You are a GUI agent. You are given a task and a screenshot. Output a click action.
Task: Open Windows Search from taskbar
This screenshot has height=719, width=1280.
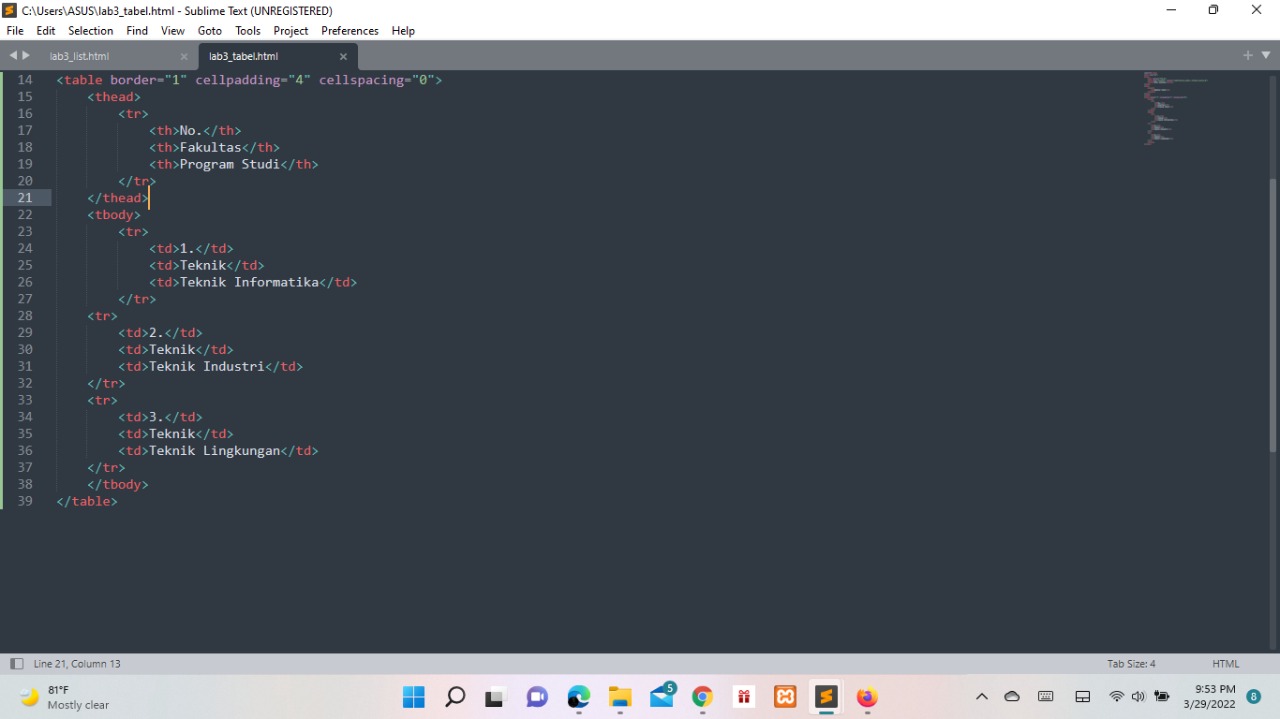click(455, 697)
